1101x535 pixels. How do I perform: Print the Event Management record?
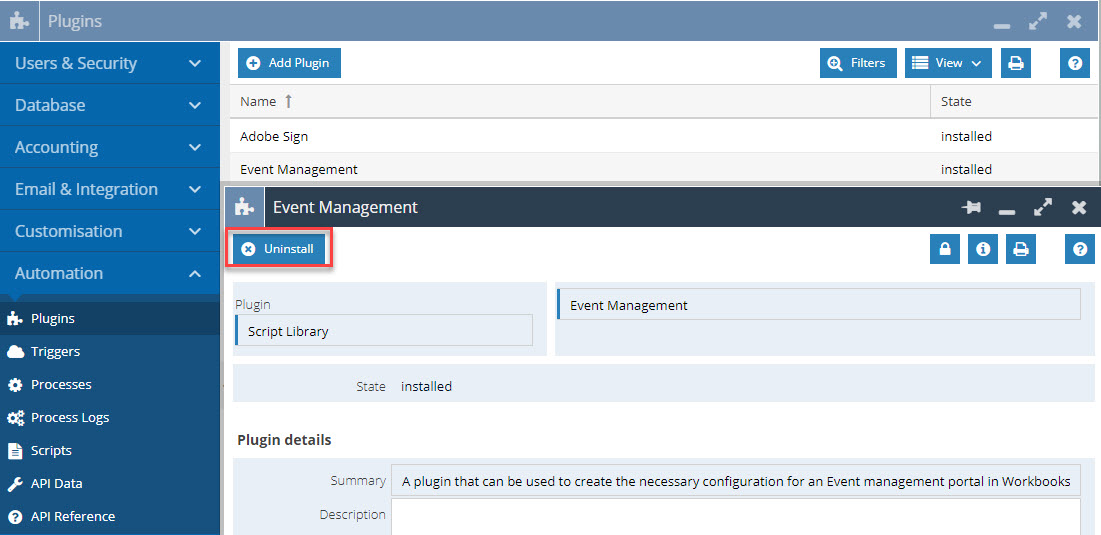(x=1021, y=249)
